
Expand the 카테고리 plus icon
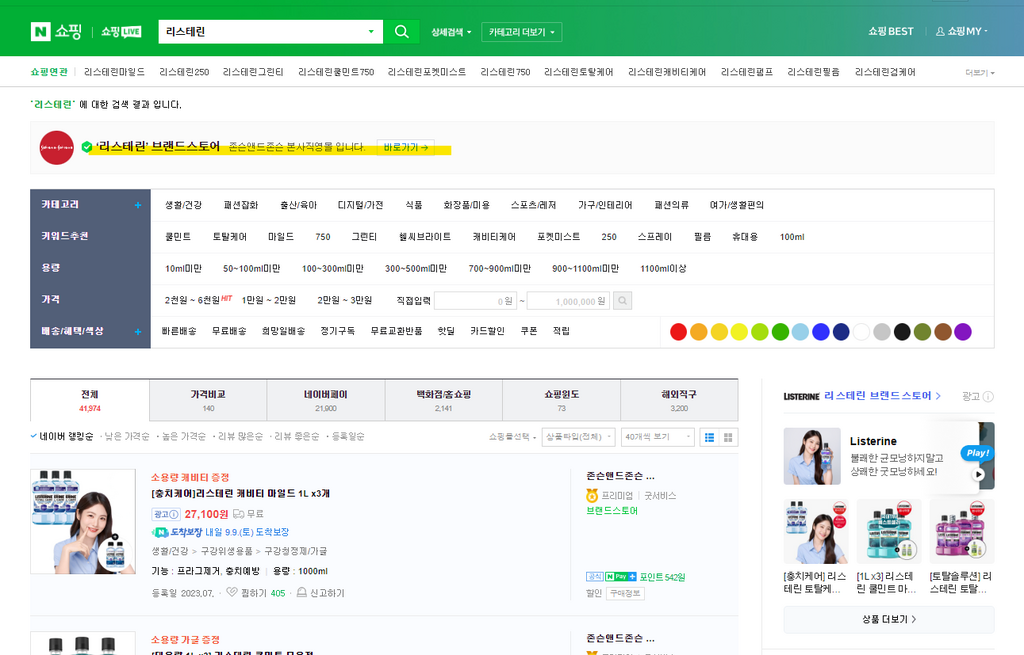coord(138,205)
